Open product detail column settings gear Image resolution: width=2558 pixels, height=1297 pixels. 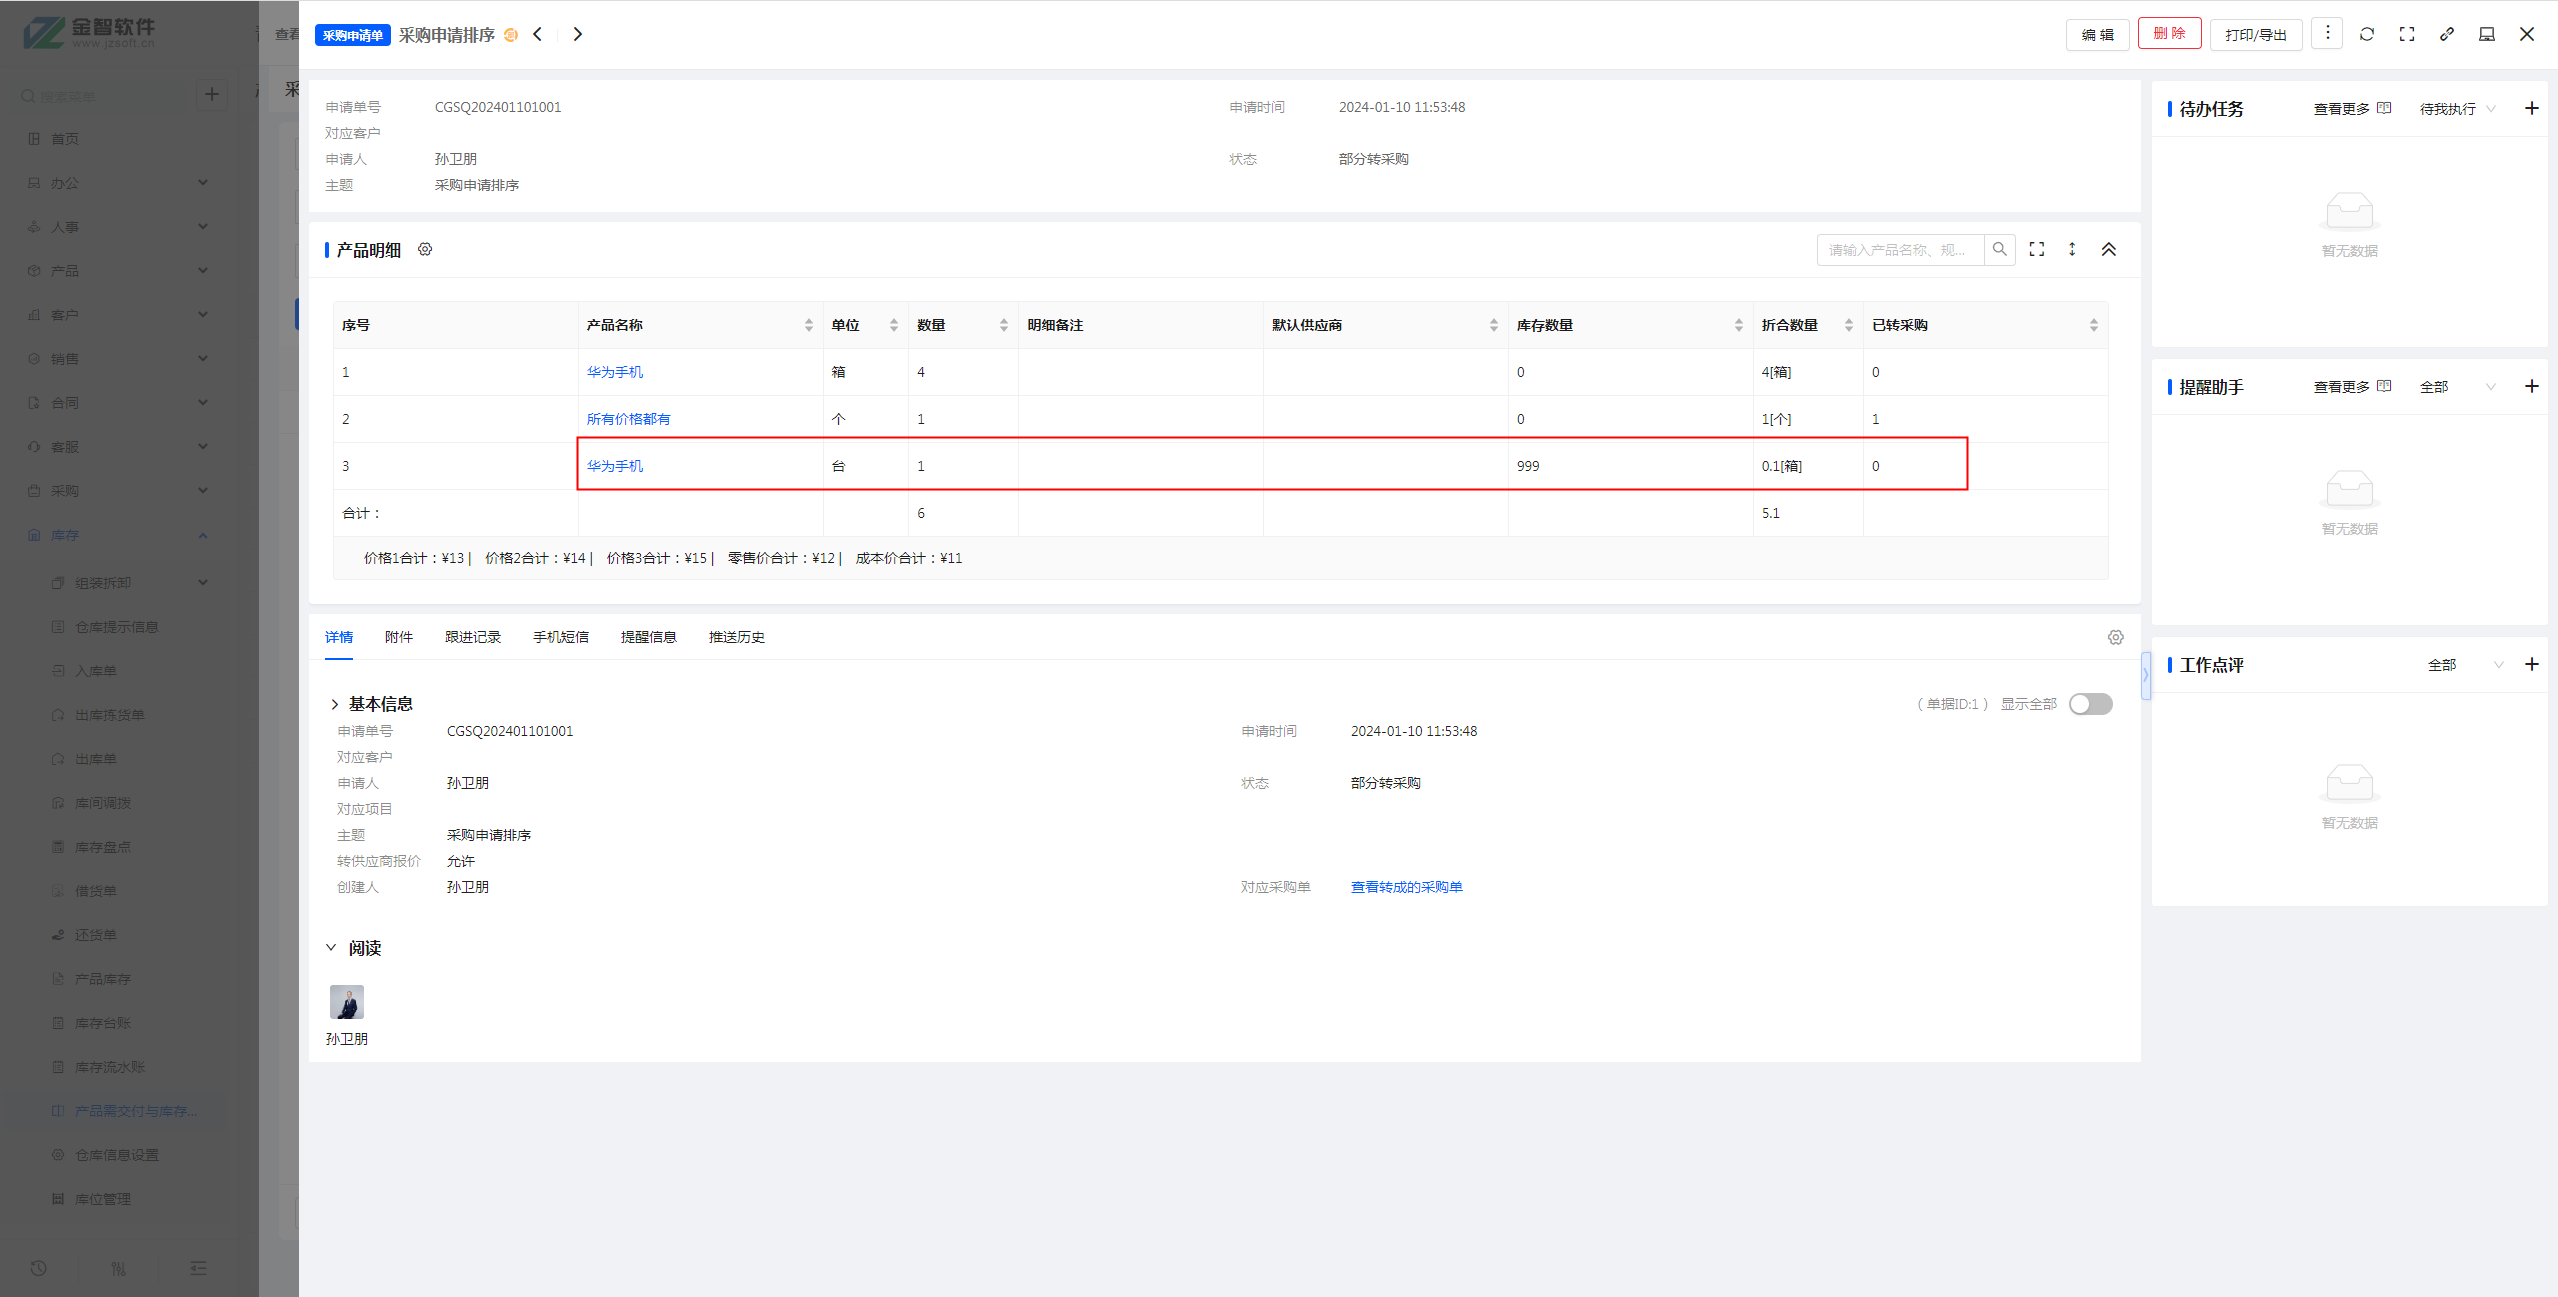point(425,249)
